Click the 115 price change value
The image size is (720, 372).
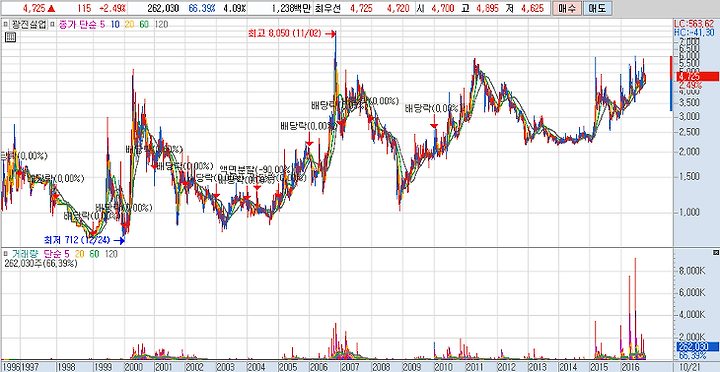tap(84, 8)
